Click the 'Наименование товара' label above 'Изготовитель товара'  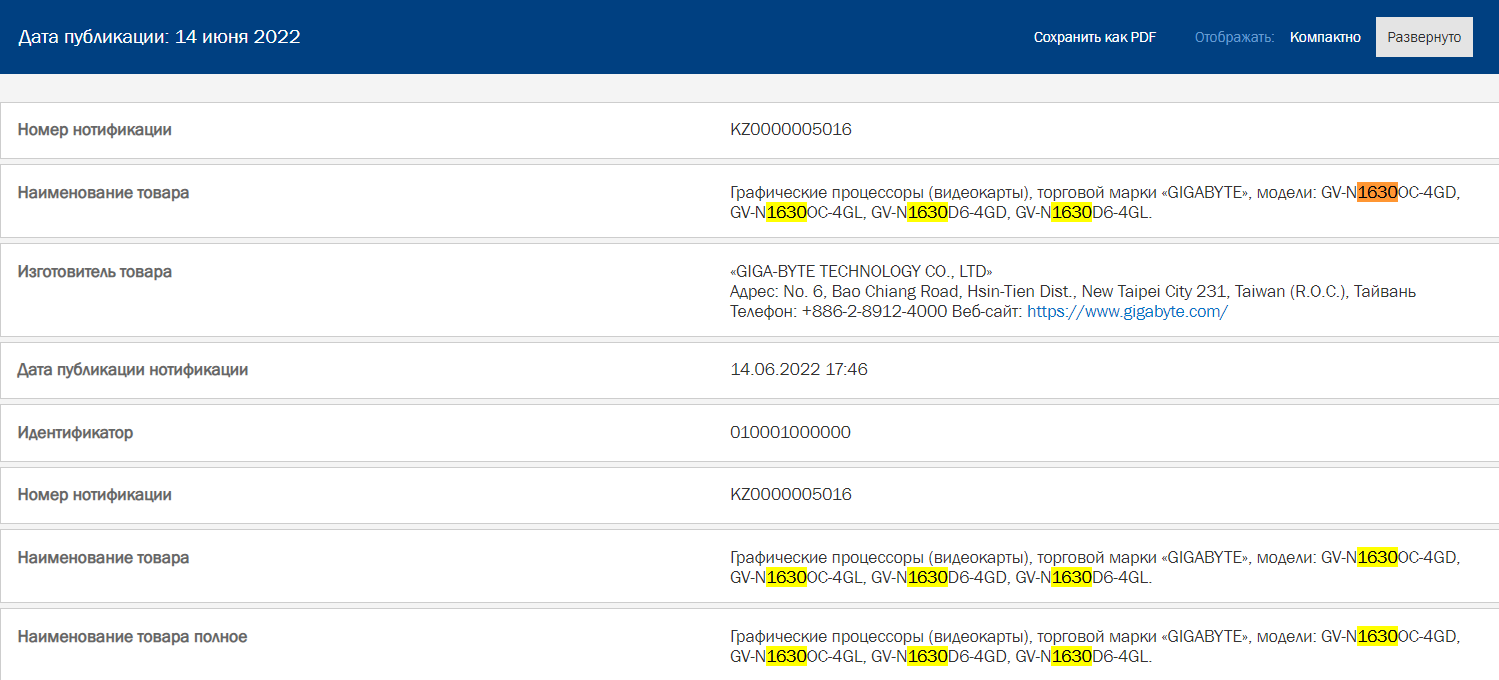(103, 192)
